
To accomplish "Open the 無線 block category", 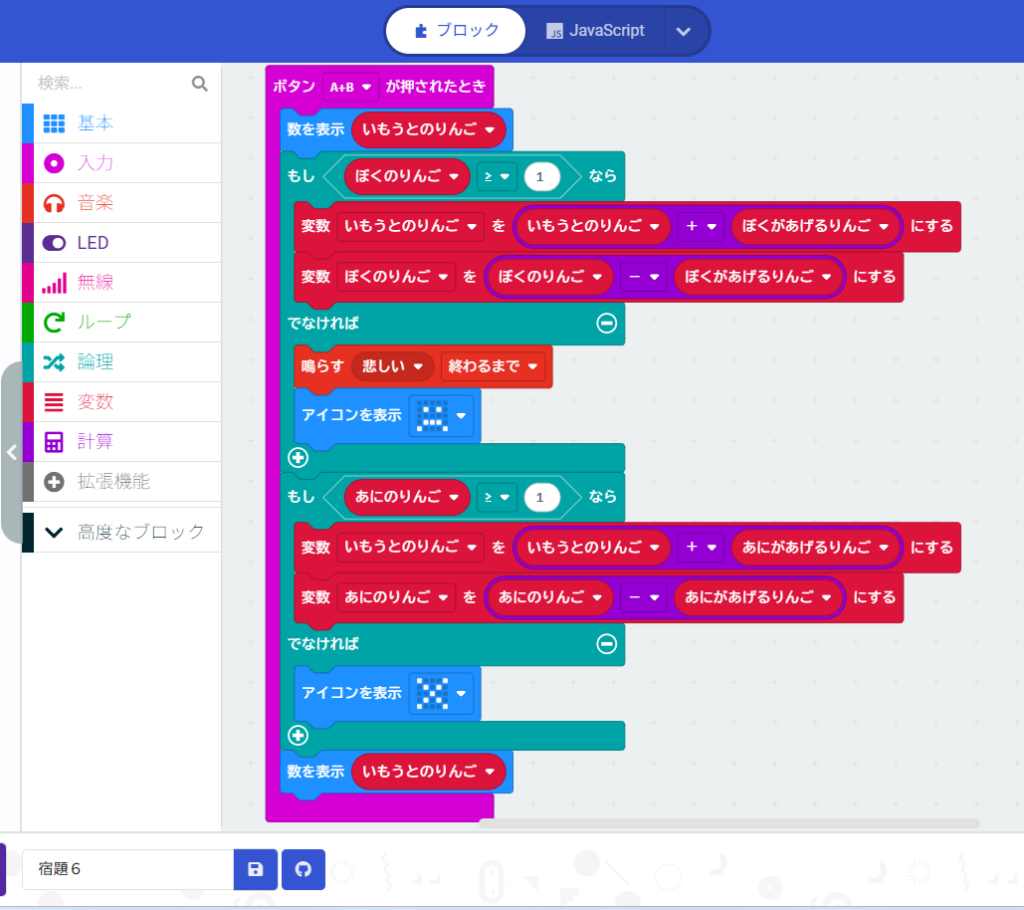I will [x=122, y=282].
